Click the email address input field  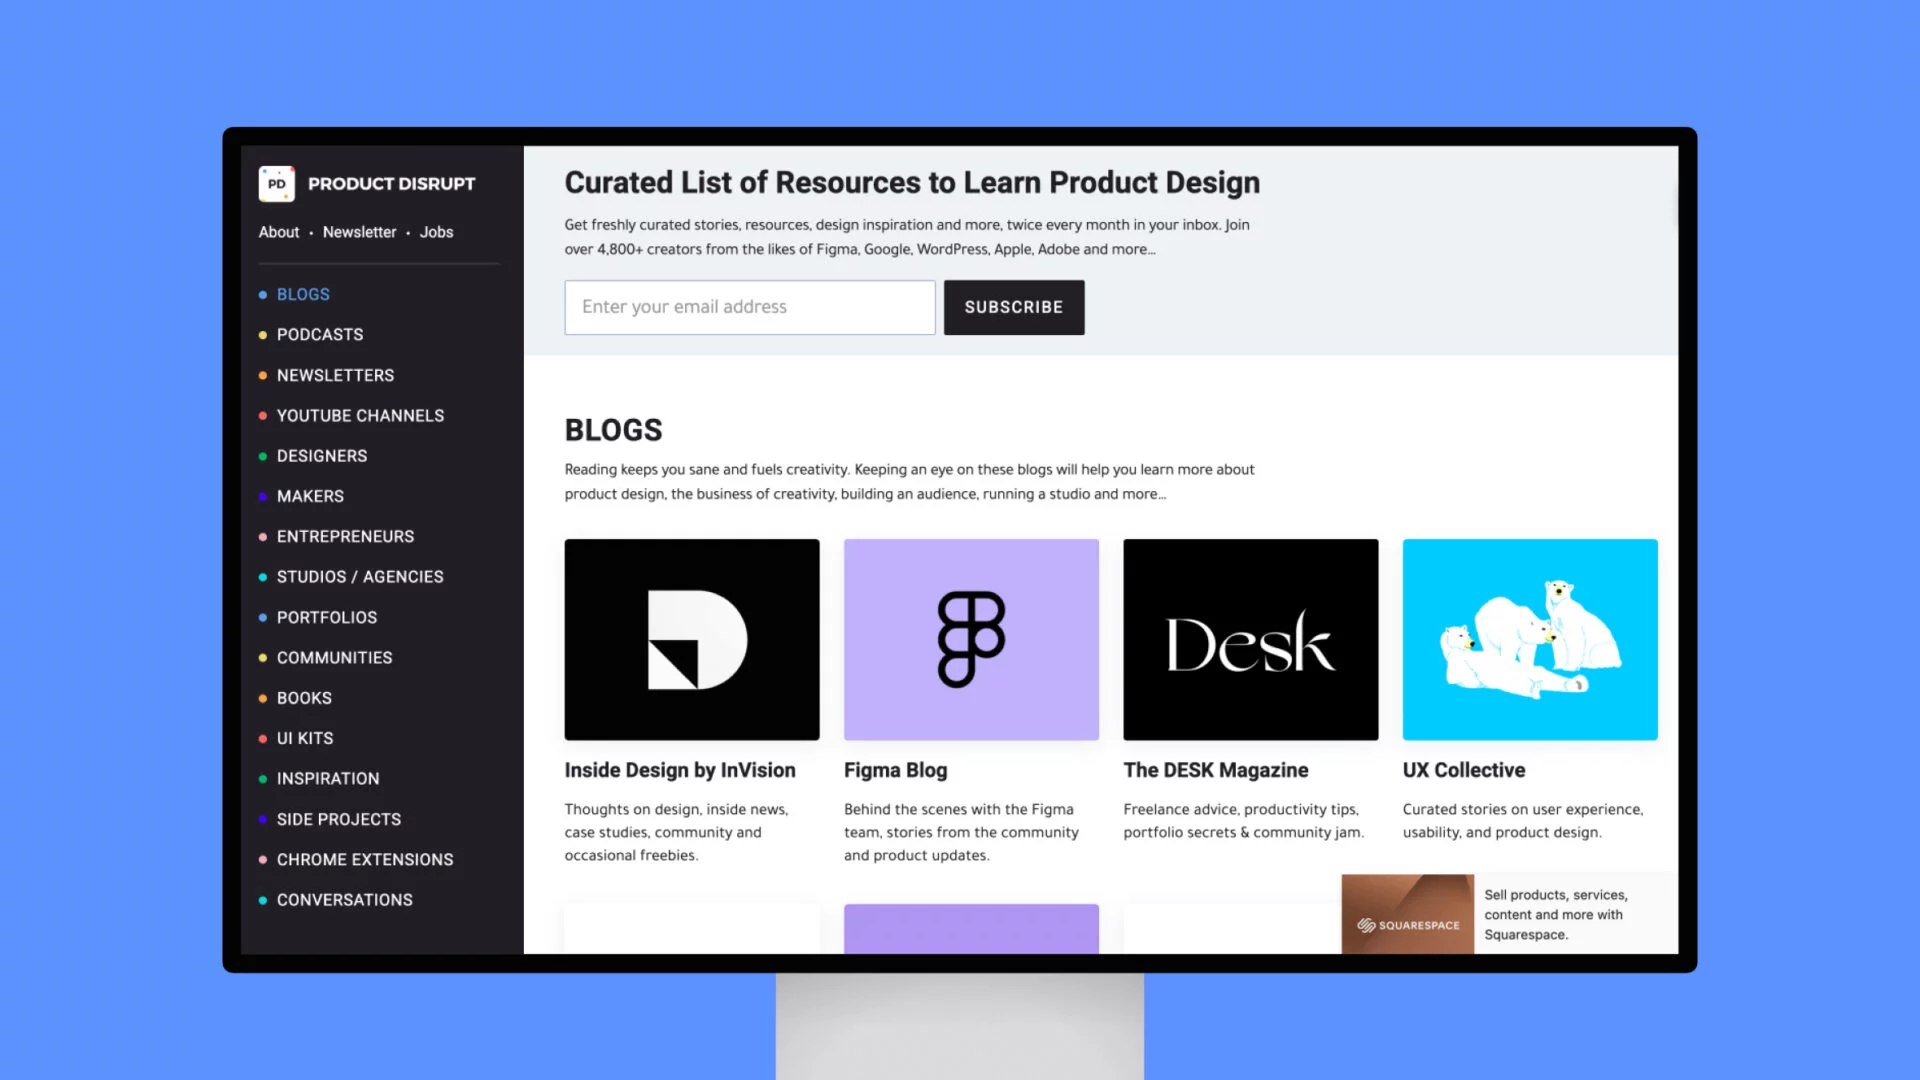[749, 306]
